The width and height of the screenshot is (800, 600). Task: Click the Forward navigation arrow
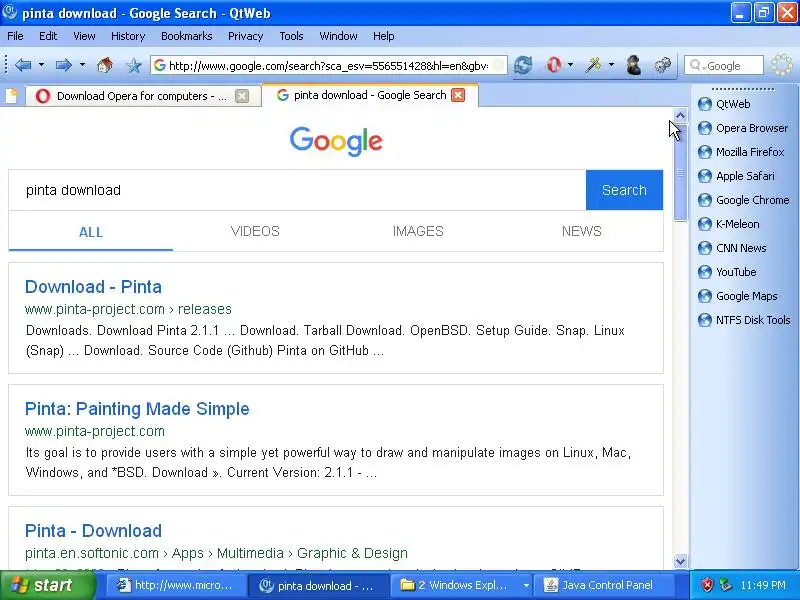tap(63, 65)
